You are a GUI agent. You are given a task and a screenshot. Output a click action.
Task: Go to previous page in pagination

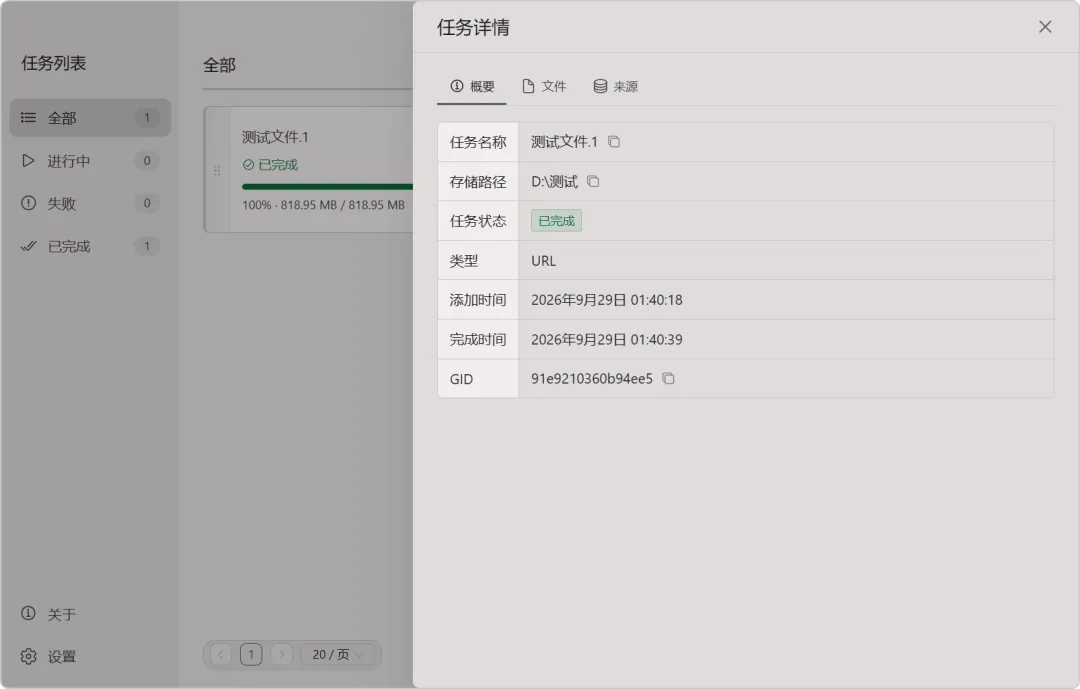[220, 655]
